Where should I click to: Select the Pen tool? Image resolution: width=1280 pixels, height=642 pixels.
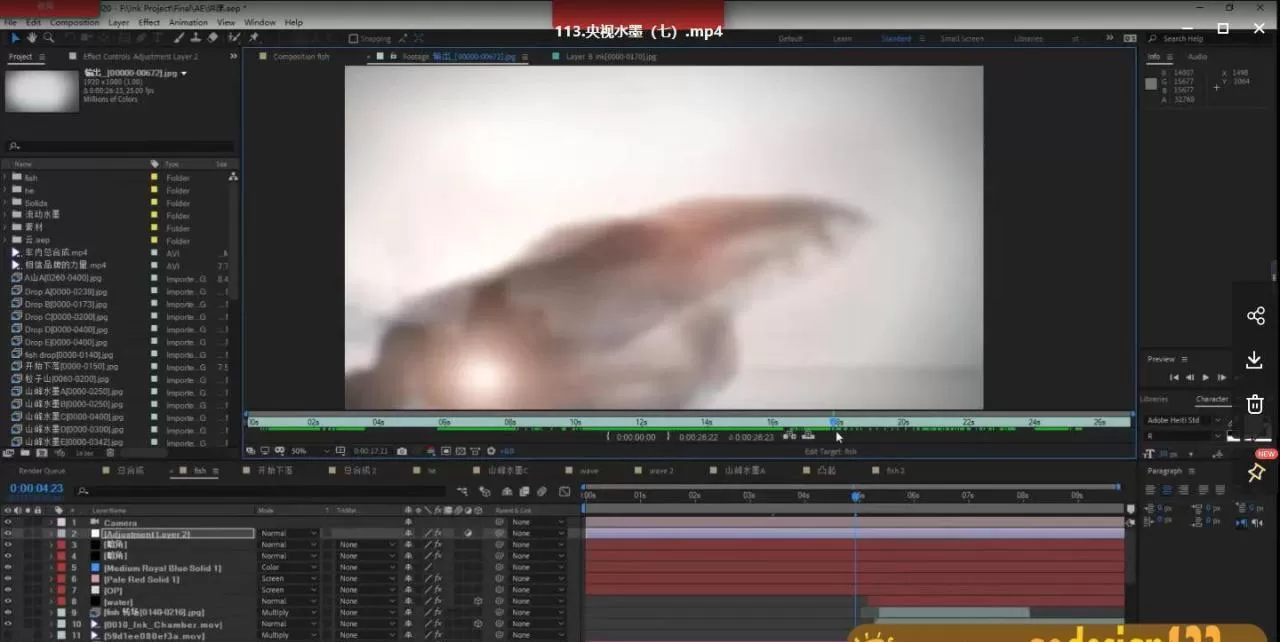point(140,37)
